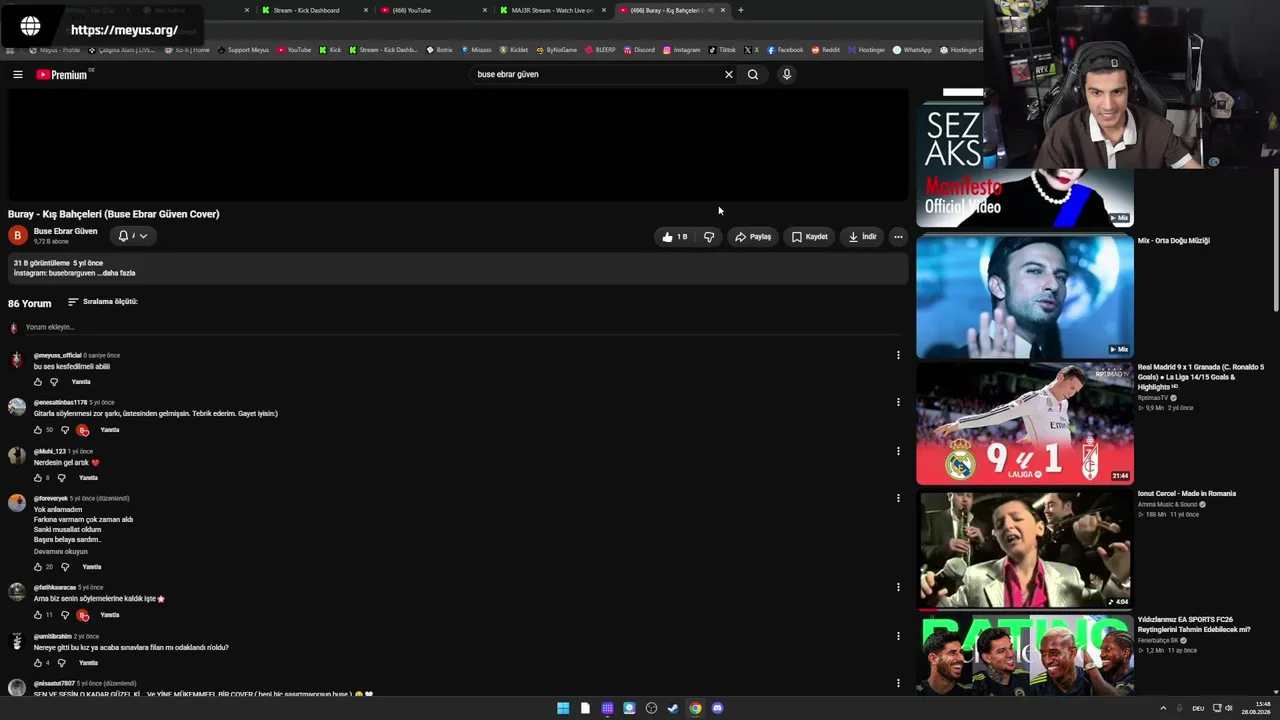
Task: Open the Sıralama ölçütü sort menu
Action: coord(102,302)
